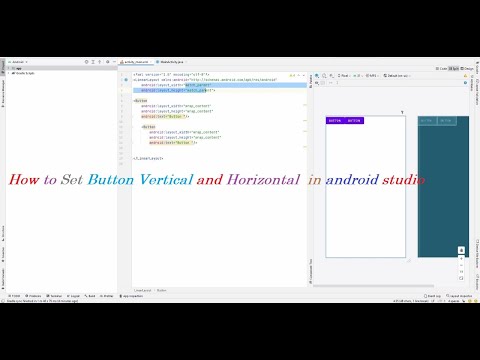Image resolution: width=480 pixels, height=360 pixels.
Task: Click the pan hand icon on design surface
Action: (x=461, y=250)
